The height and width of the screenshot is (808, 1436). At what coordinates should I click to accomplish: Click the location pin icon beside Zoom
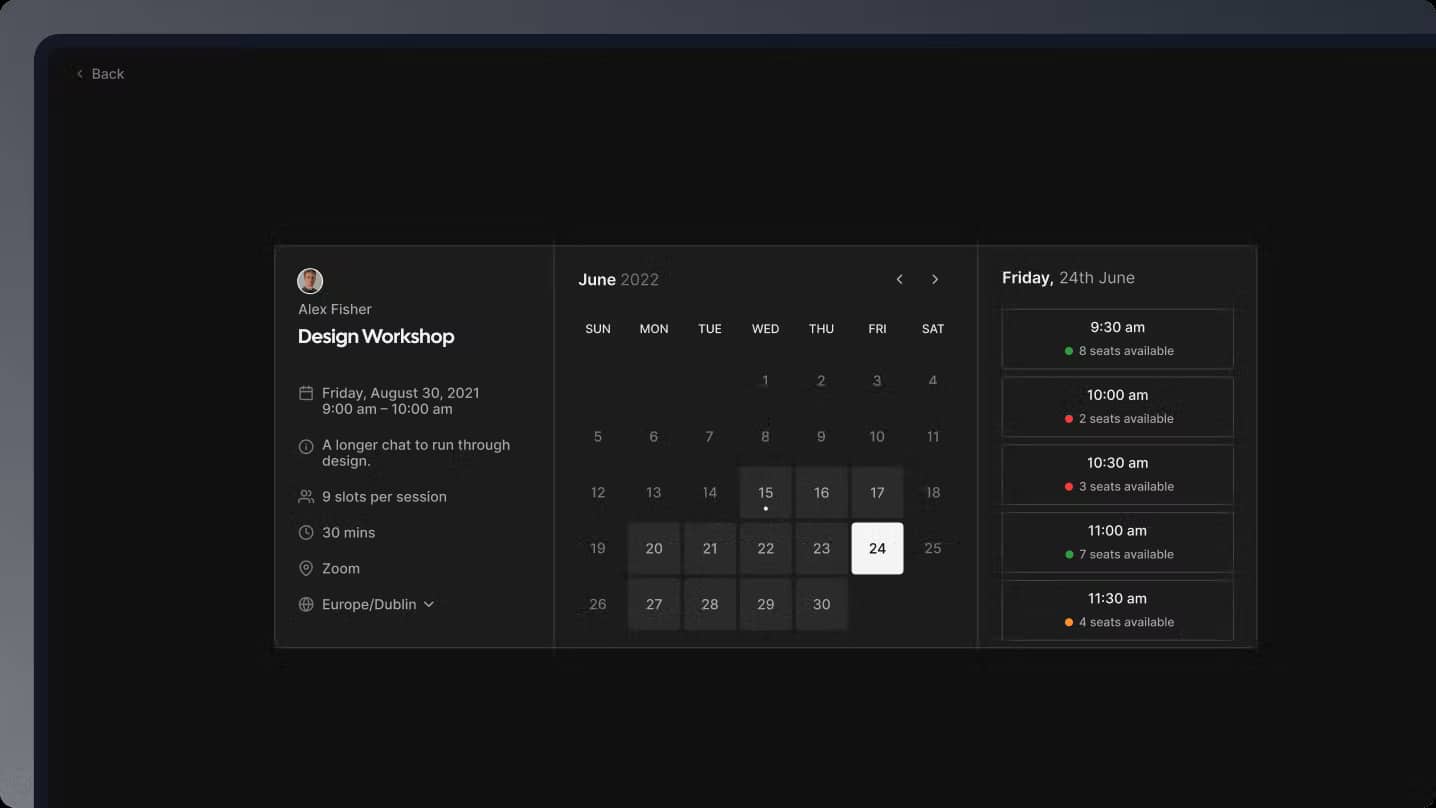(306, 569)
